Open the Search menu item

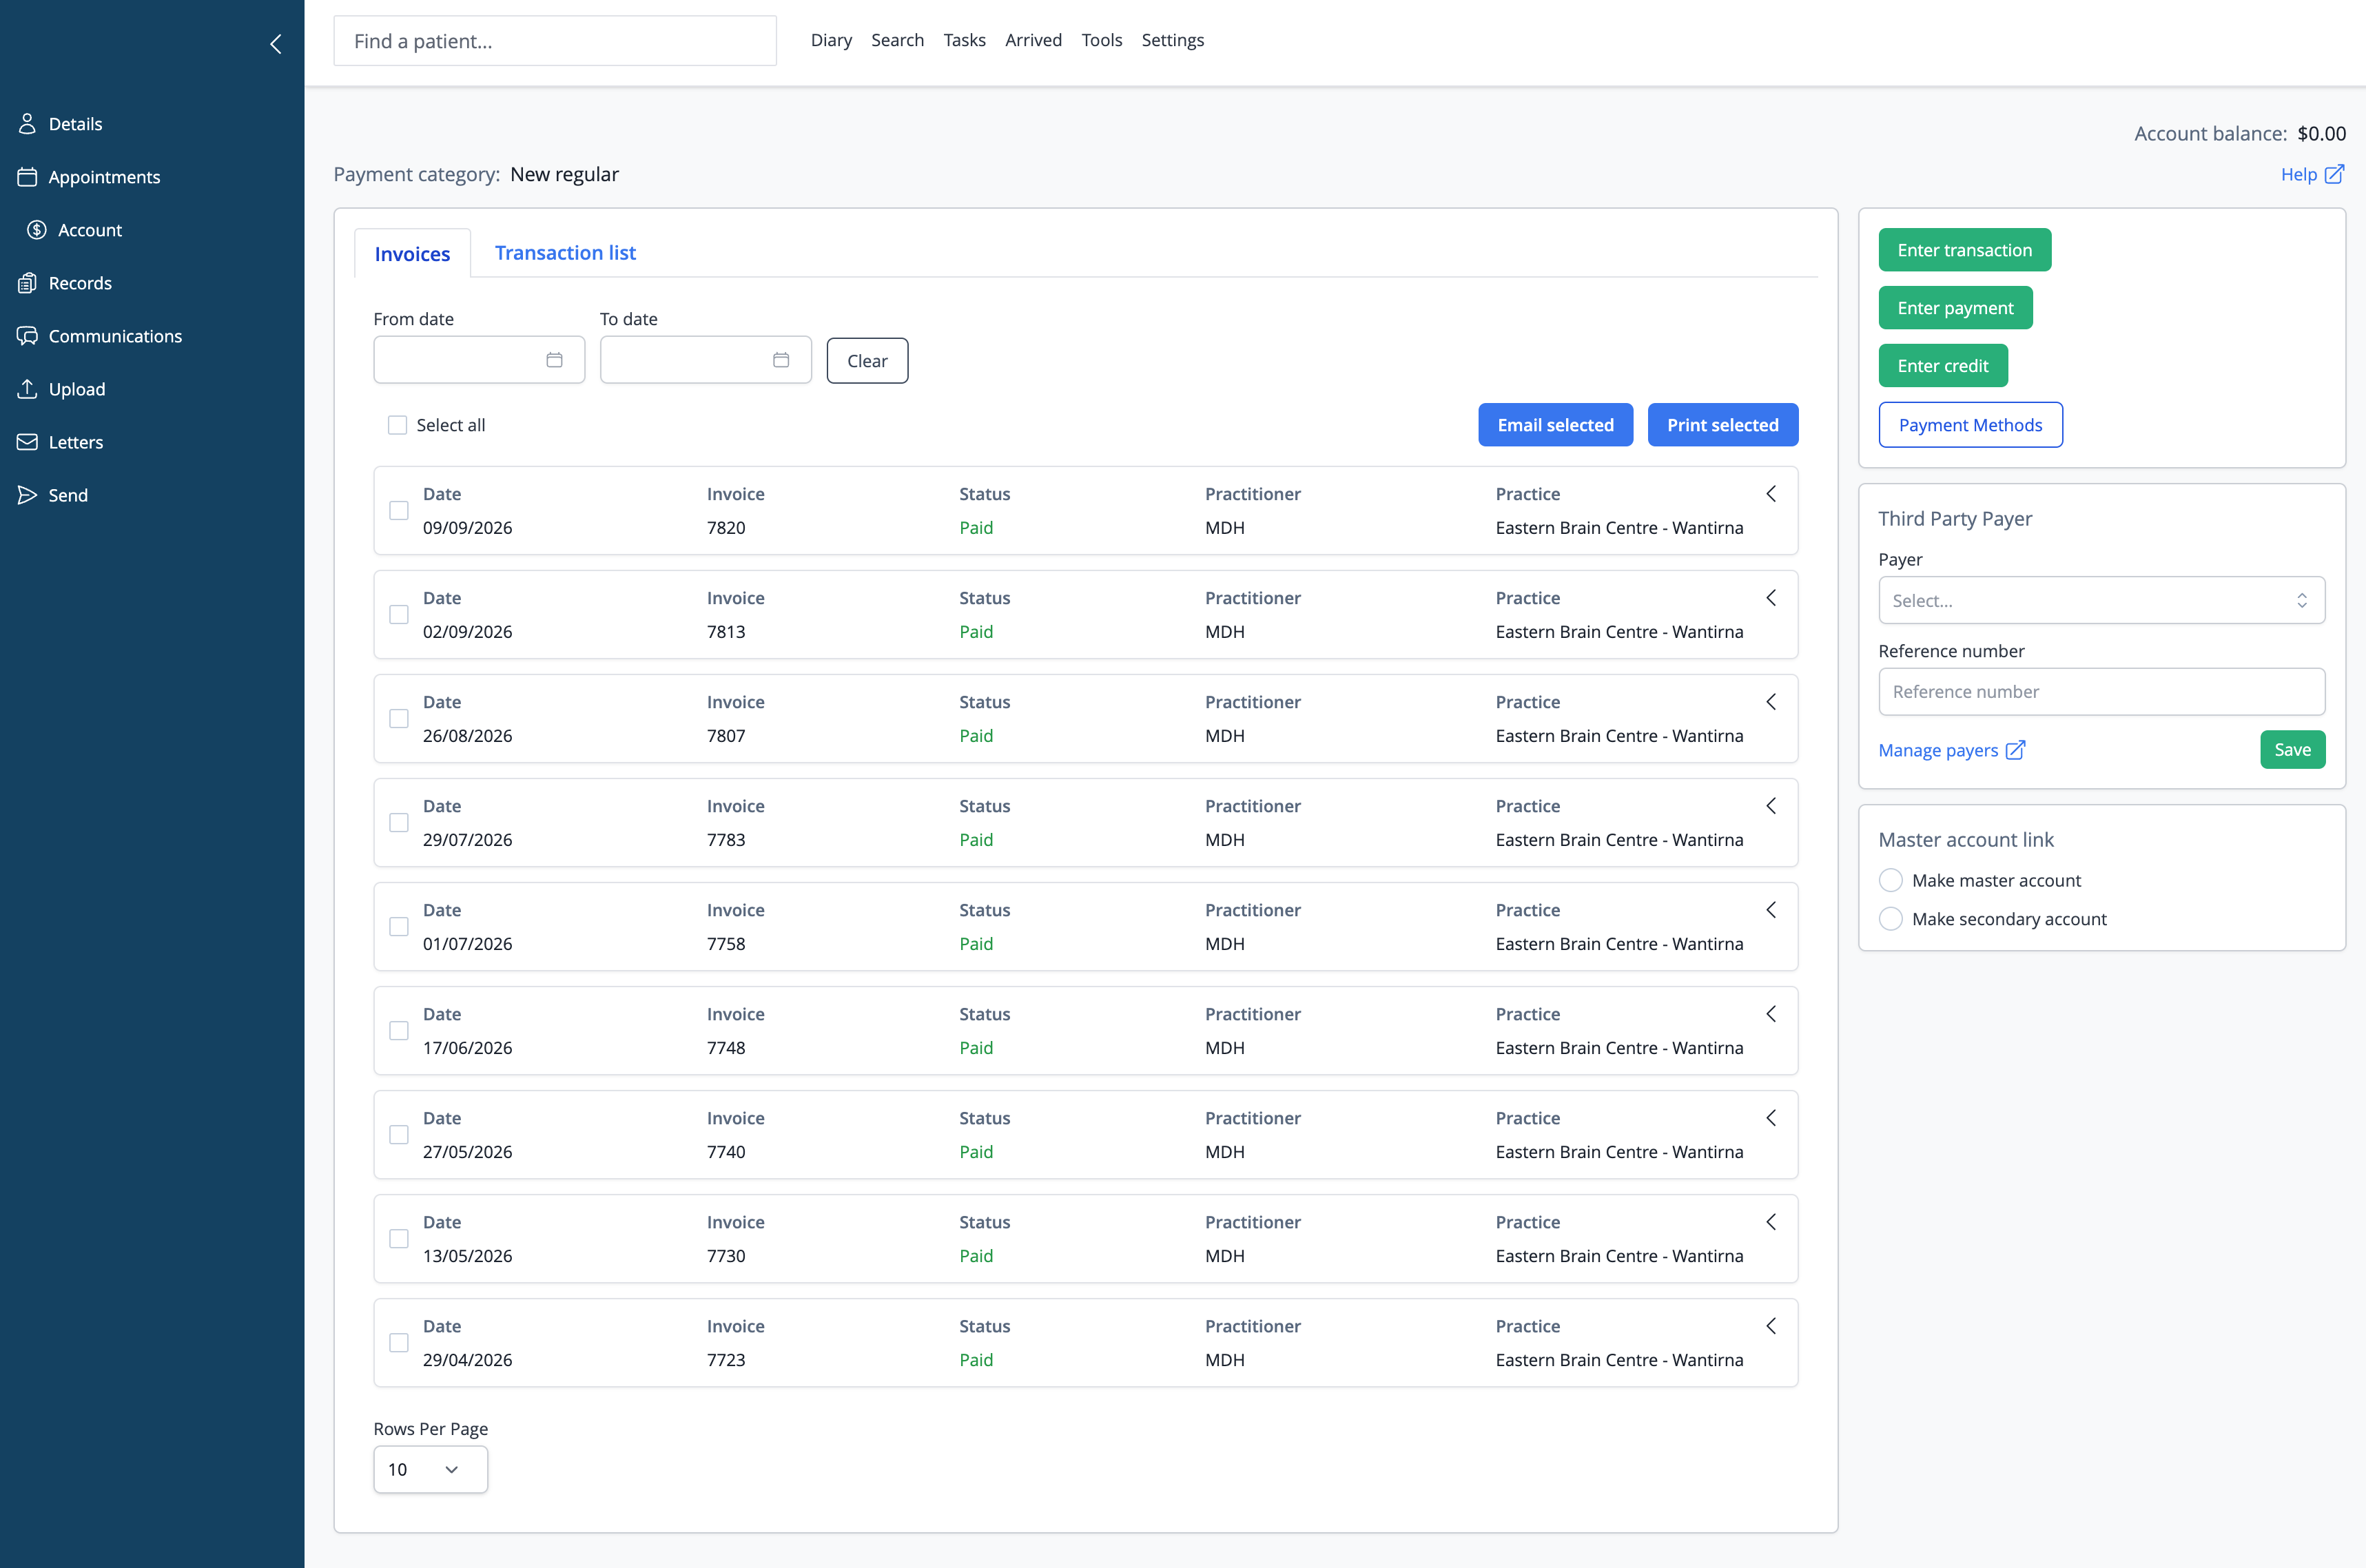(897, 40)
